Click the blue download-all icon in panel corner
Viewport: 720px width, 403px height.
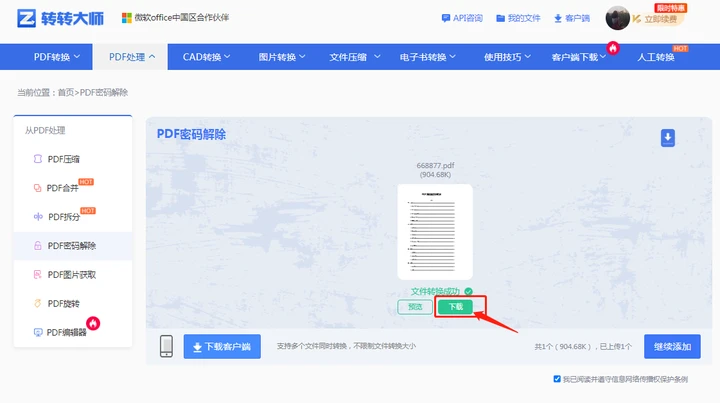668,138
